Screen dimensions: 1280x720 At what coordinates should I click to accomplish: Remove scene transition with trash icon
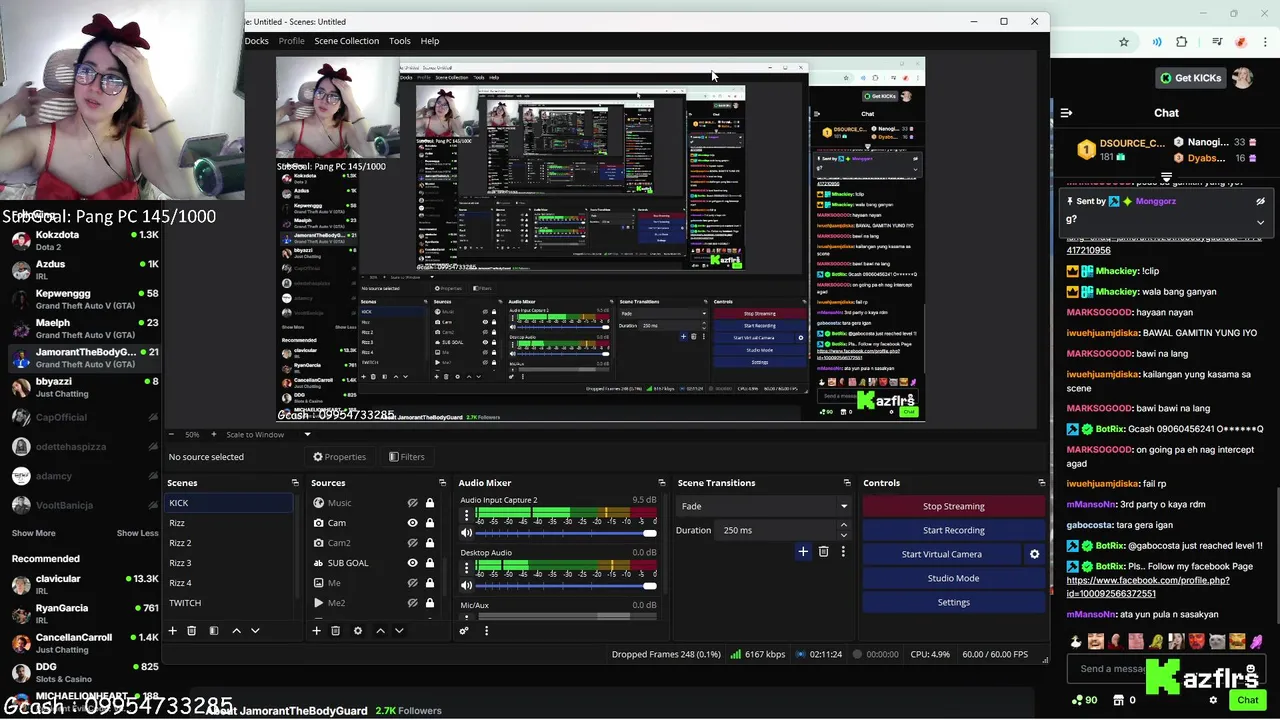(823, 551)
